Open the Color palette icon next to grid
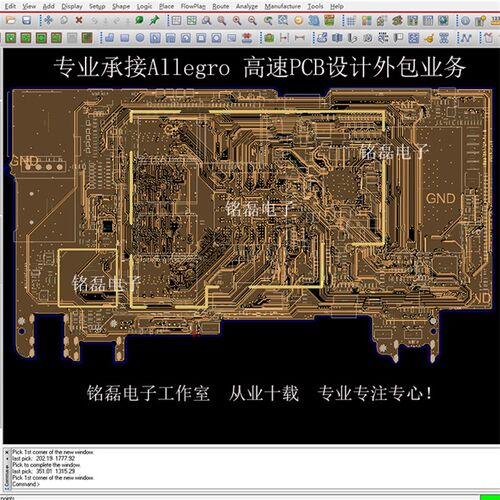Viewport: 500px width, 500px height. [x=366, y=21]
